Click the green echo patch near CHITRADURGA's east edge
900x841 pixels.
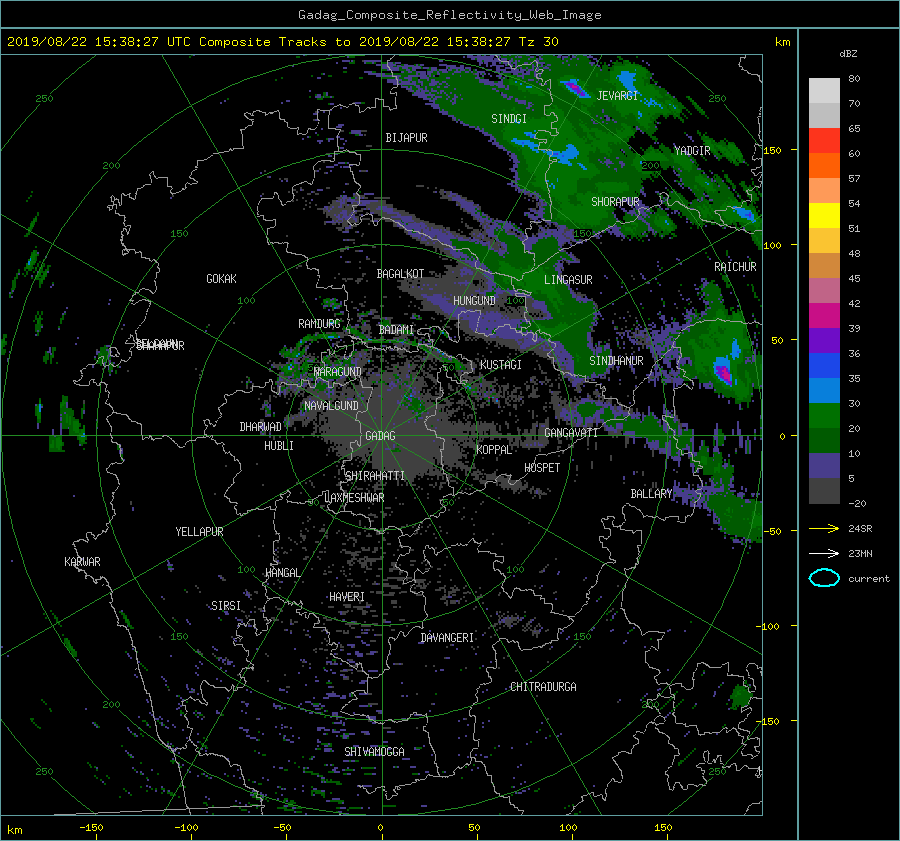coord(740,696)
